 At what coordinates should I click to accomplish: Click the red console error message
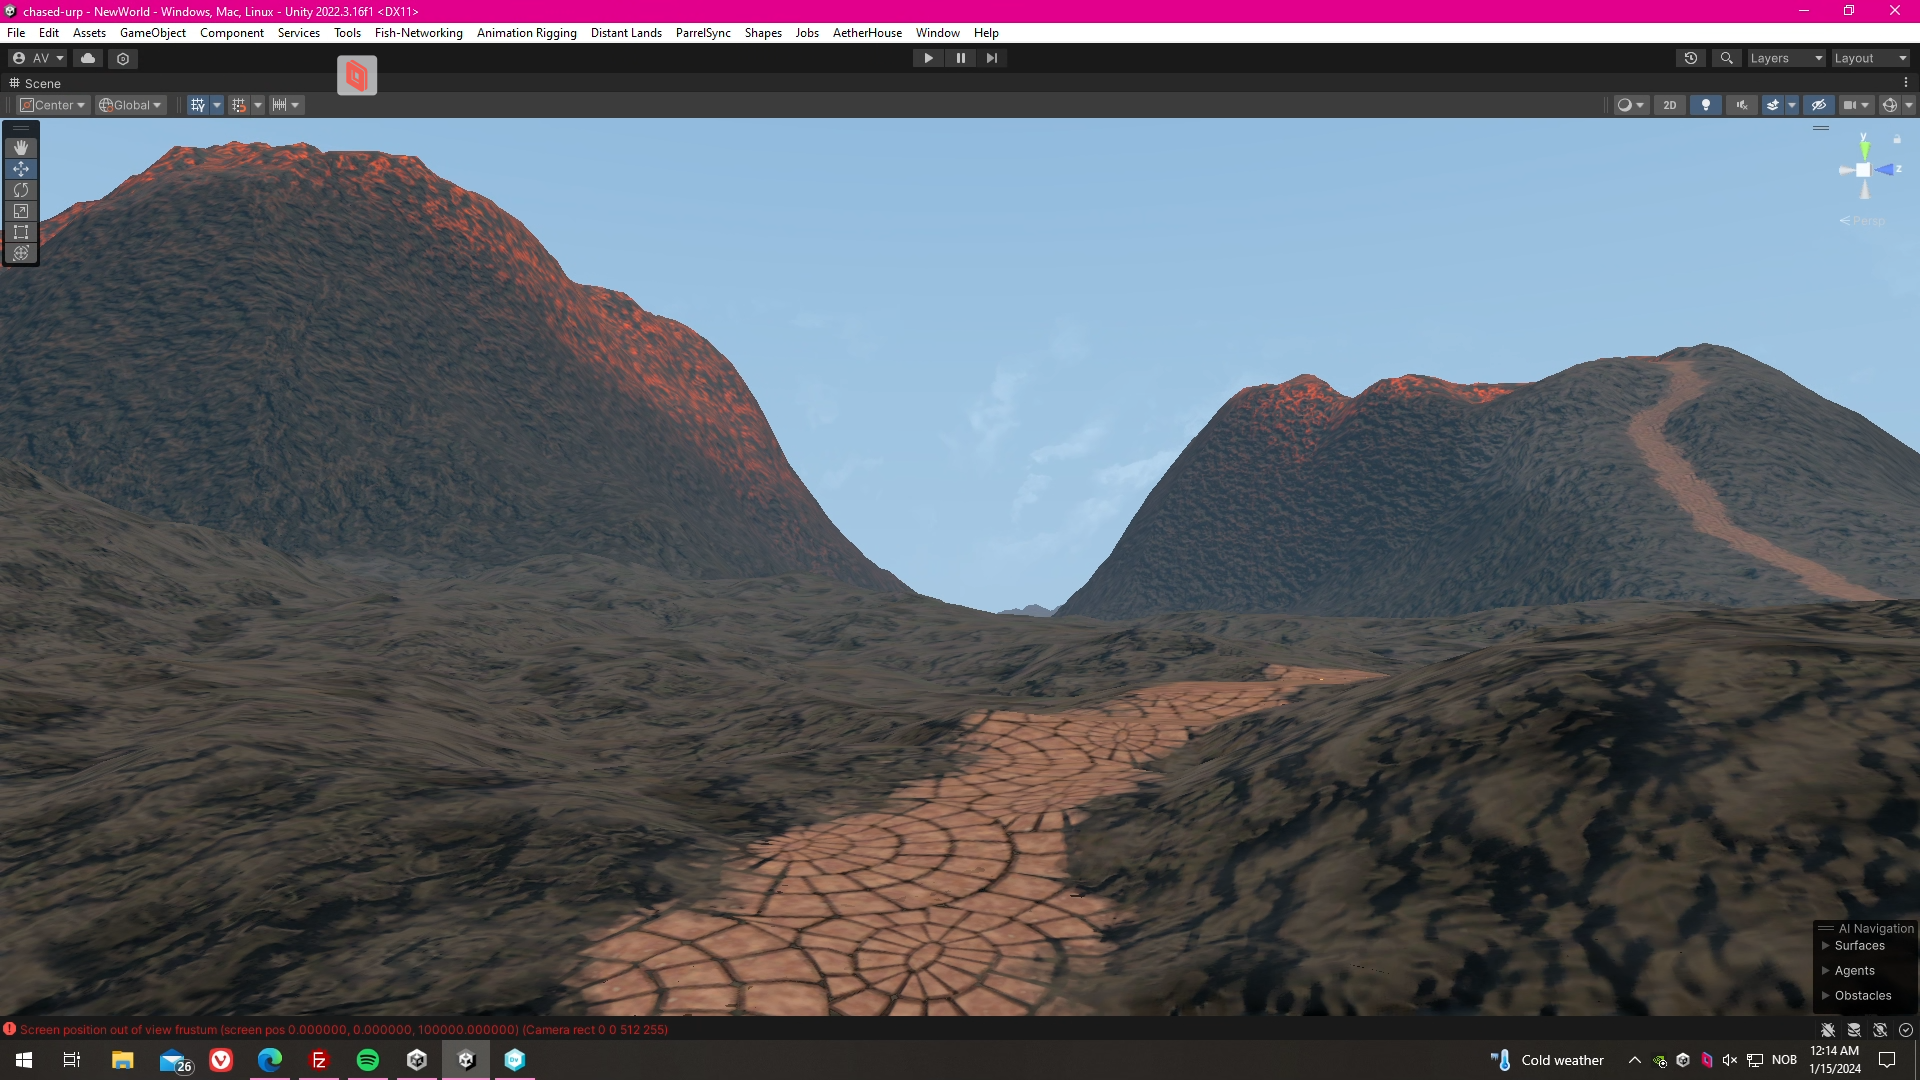tap(343, 1029)
